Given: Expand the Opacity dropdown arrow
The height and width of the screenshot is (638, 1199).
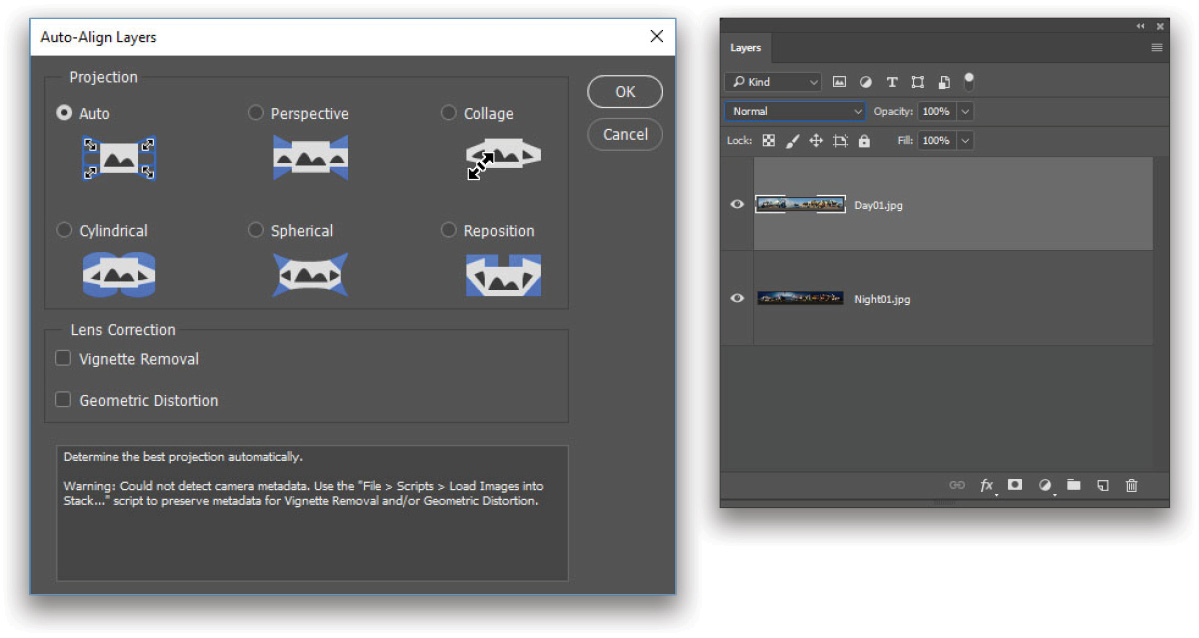Looking at the screenshot, I should point(965,111).
